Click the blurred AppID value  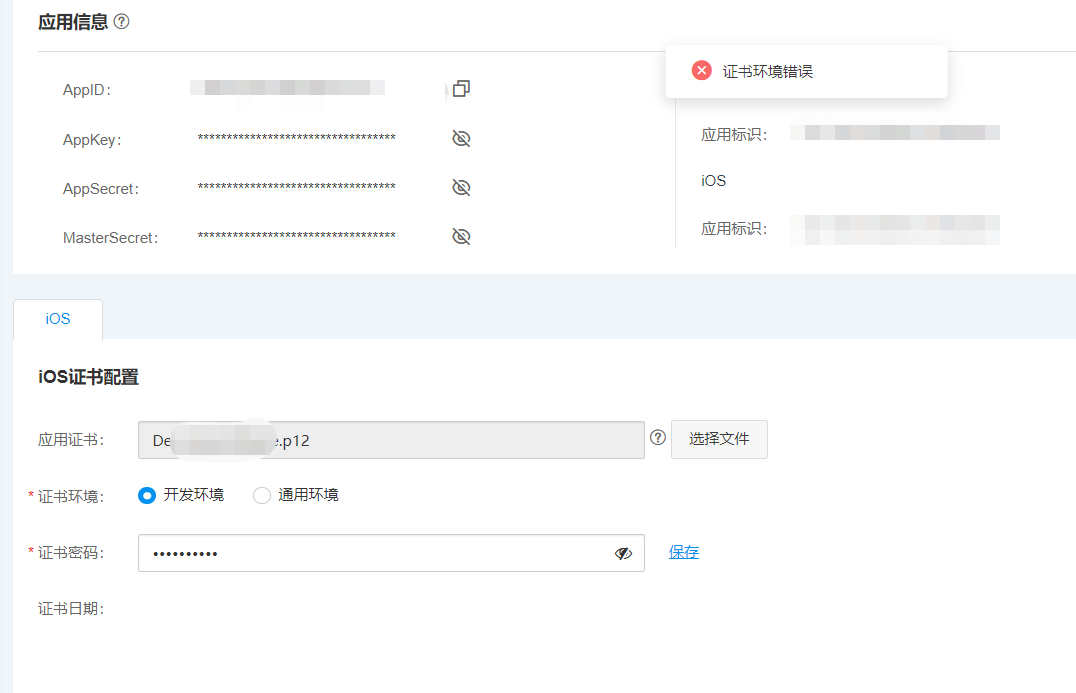pos(288,89)
